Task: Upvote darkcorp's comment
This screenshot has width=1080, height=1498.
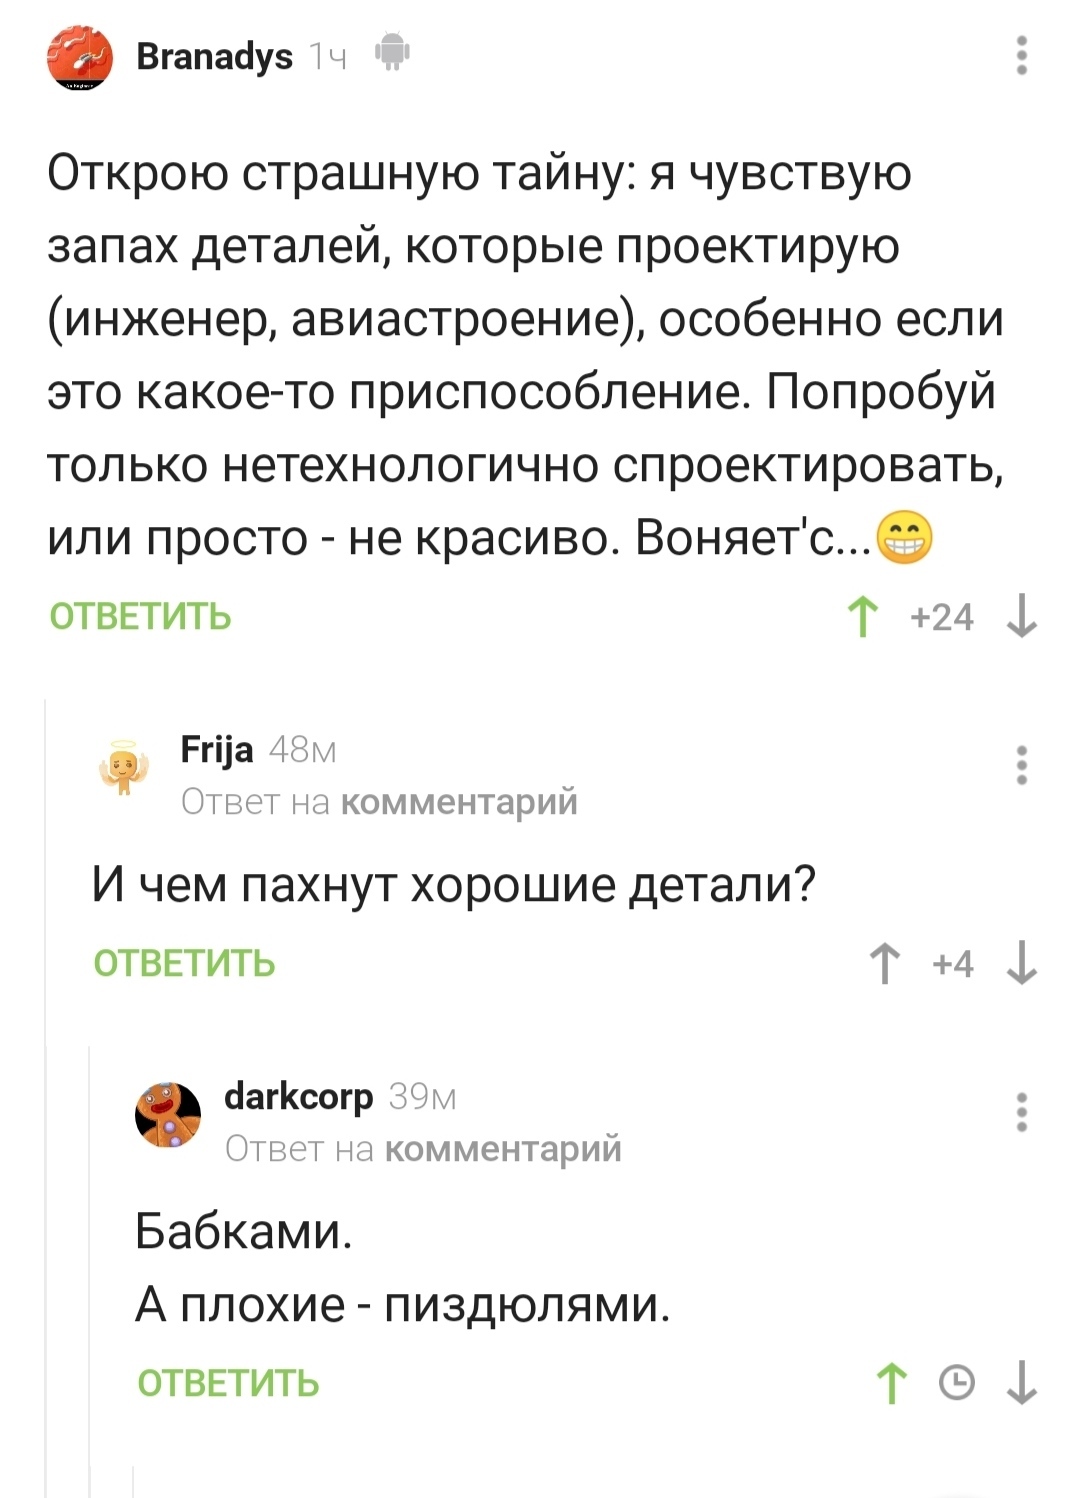Action: (891, 1384)
